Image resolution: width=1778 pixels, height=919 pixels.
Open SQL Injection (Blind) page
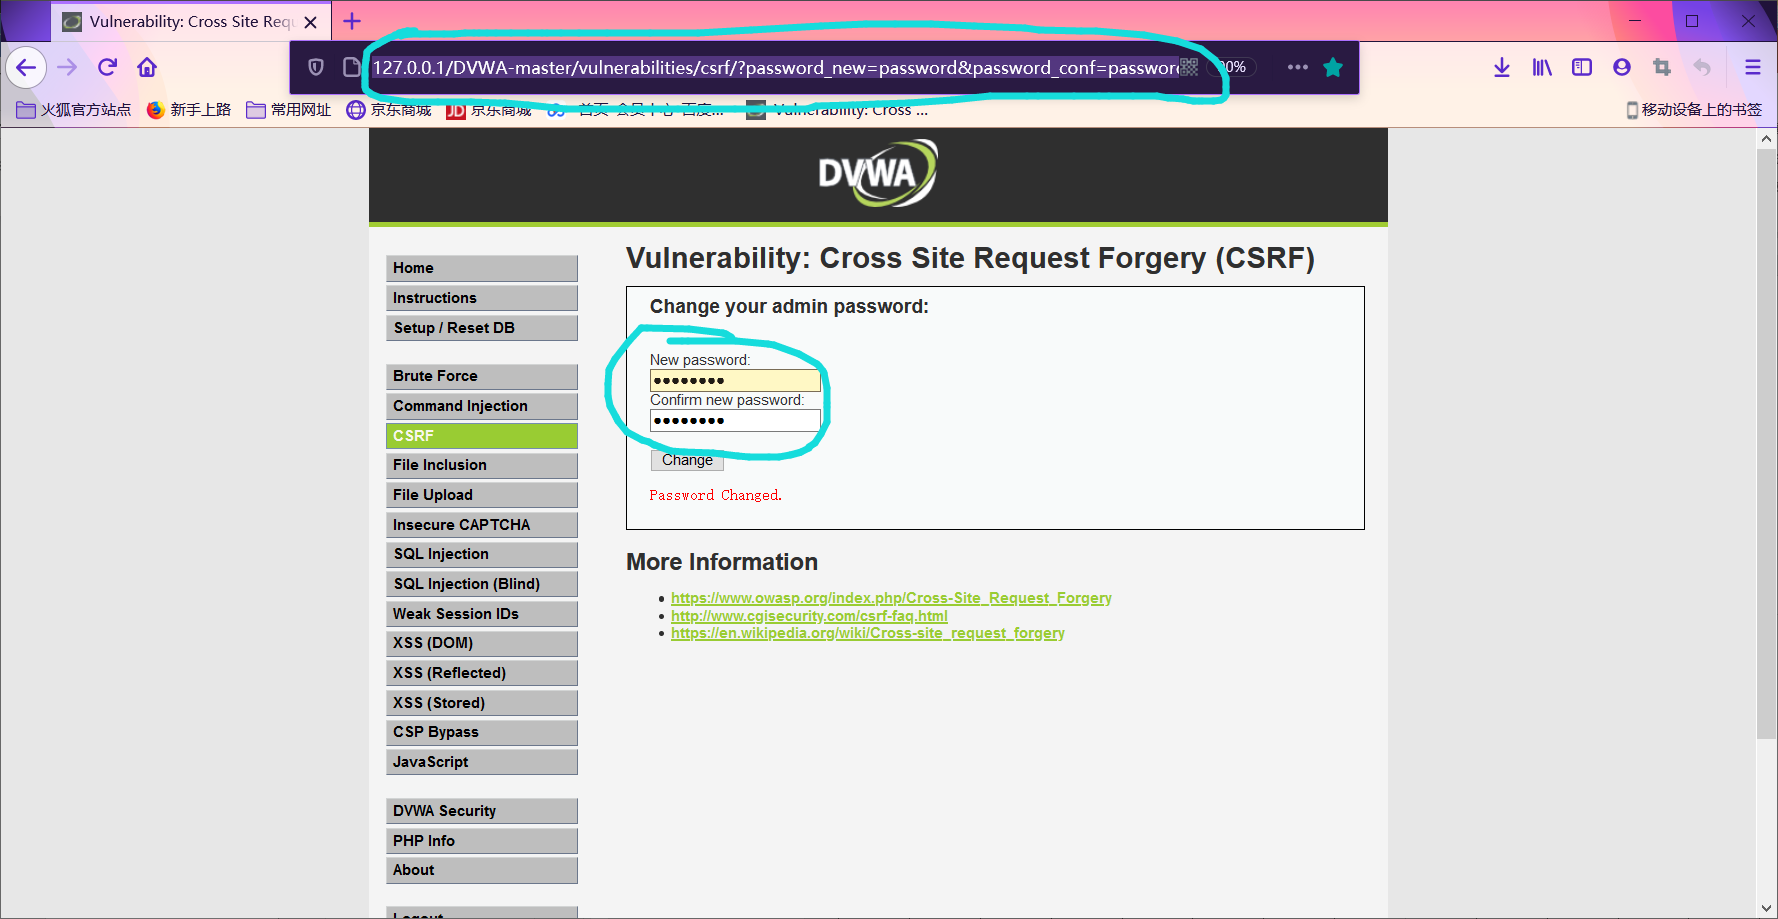482,584
